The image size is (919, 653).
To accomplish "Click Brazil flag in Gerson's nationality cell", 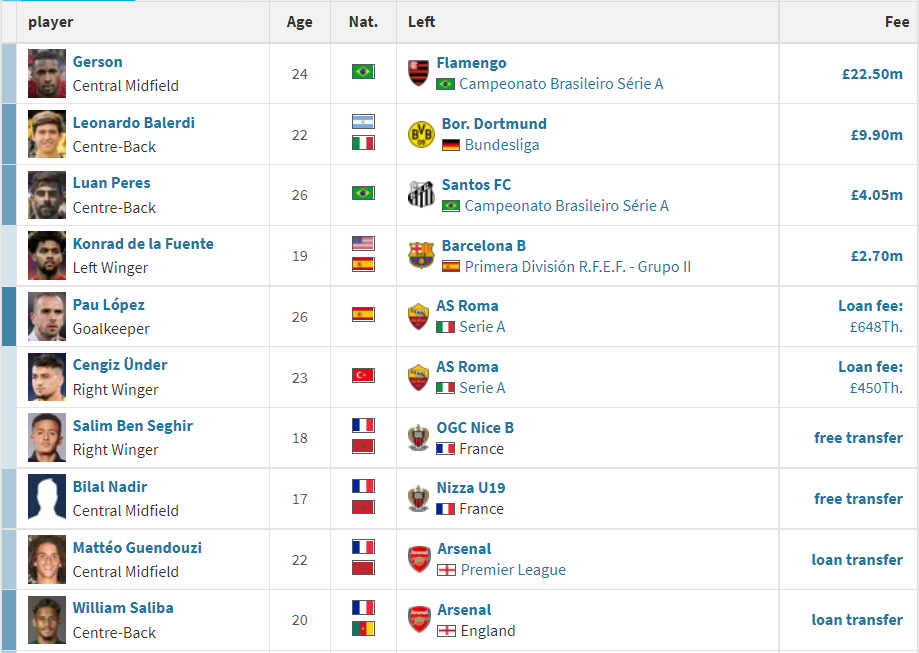I will click(363, 72).
